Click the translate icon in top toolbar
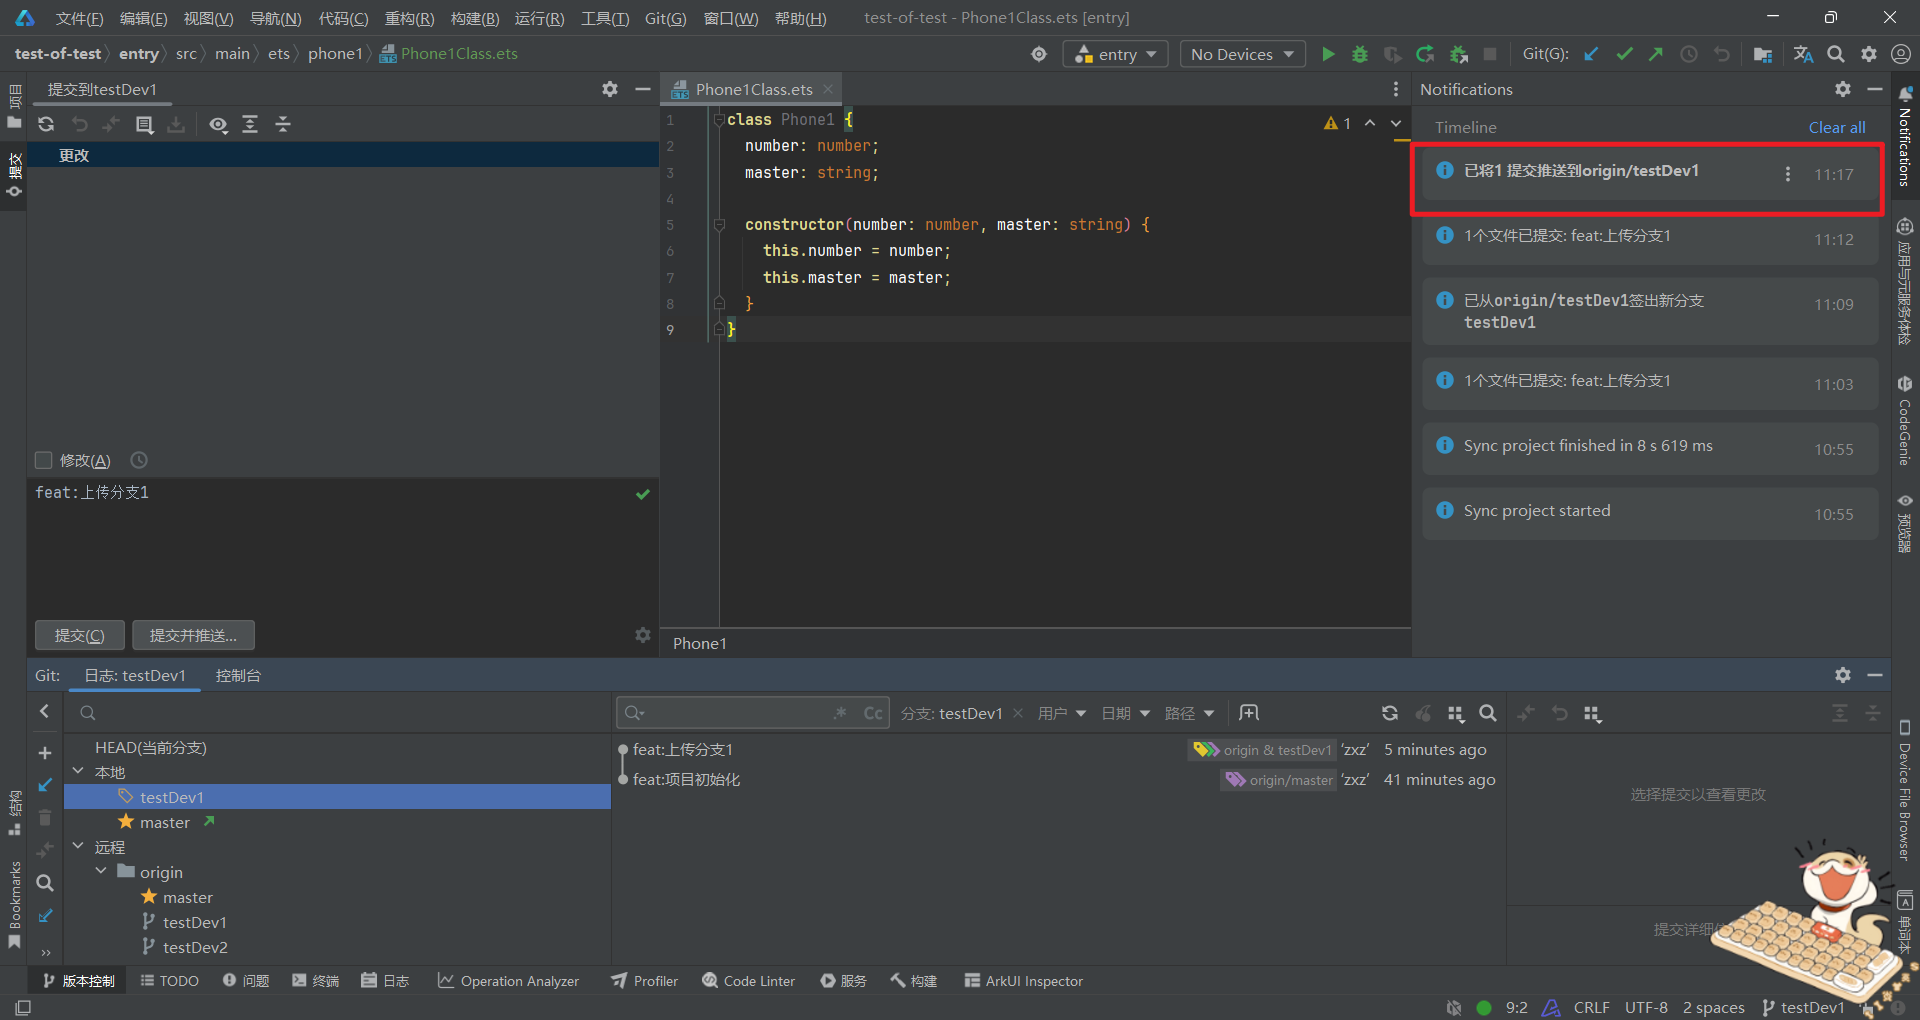 (x=1803, y=54)
